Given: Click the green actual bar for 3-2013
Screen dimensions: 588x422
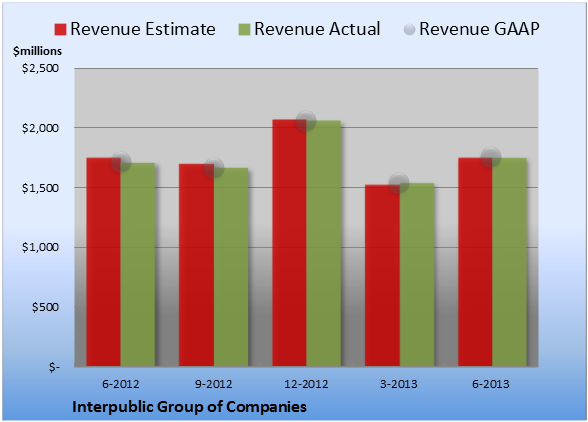Looking at the screenshot, I should (417, 275).
